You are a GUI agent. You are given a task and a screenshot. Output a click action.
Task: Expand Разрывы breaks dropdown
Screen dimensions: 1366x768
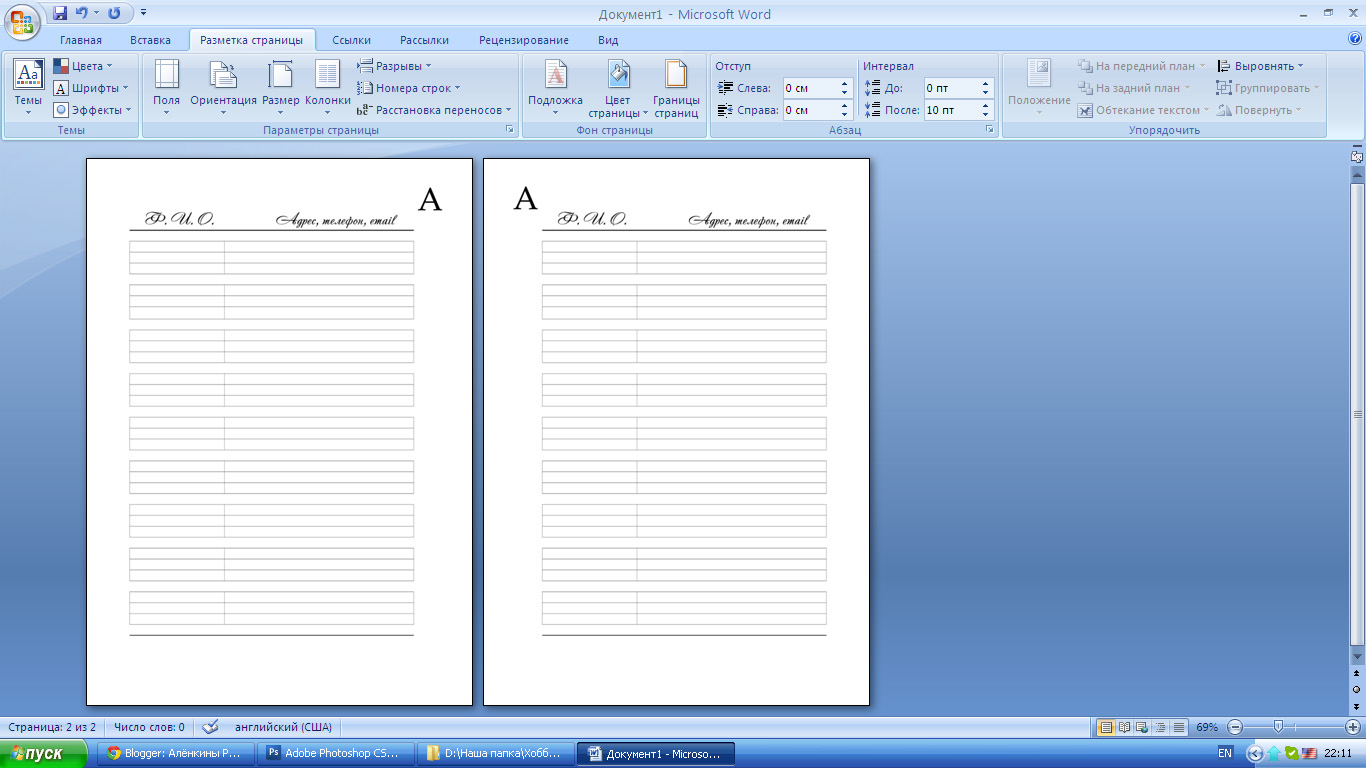[395, 66]
